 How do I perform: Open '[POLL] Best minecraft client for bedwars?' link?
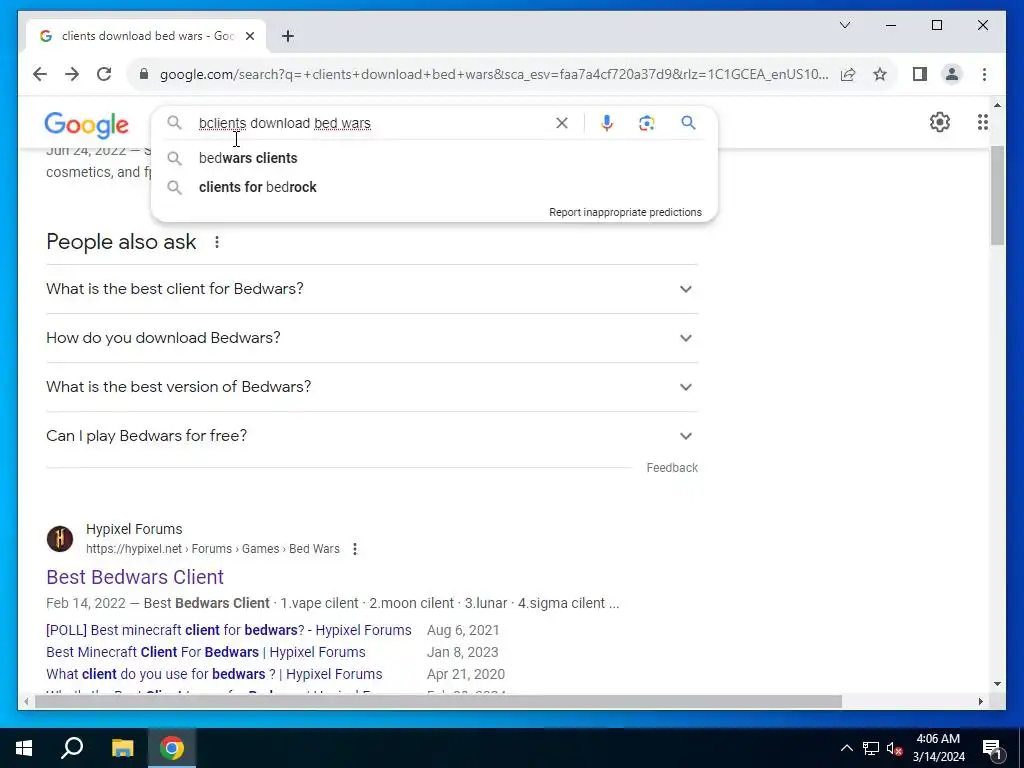click(x=229, y=630)
